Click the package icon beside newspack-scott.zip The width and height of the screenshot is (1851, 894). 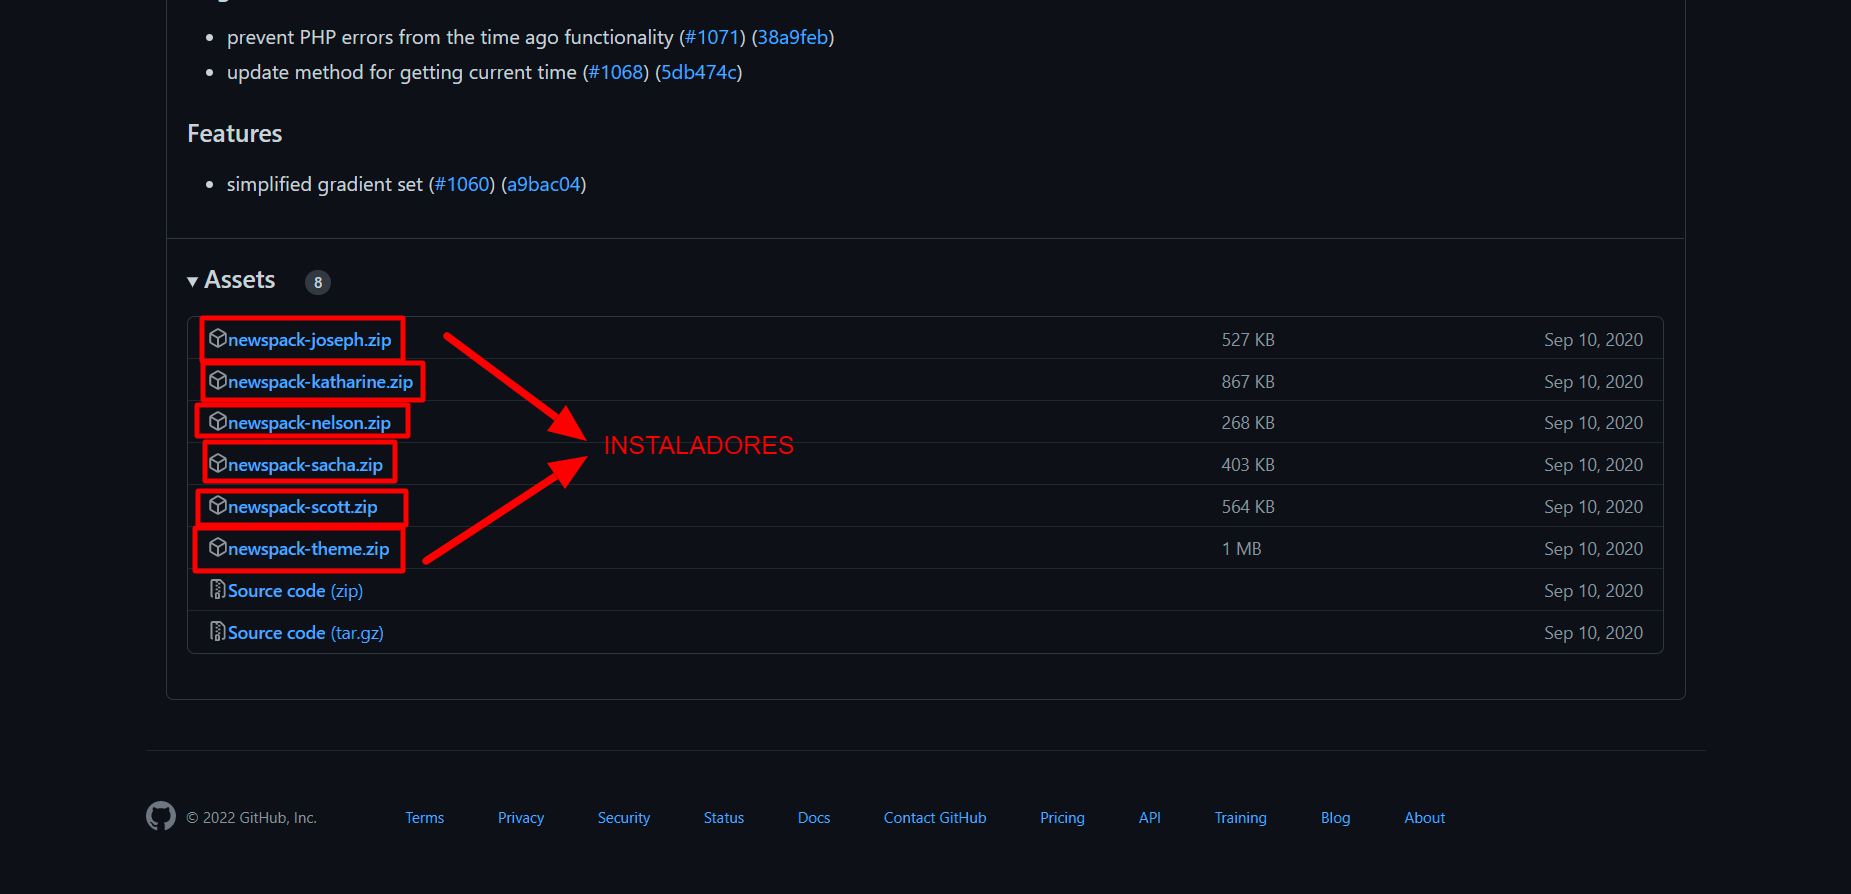coord(218,506)
